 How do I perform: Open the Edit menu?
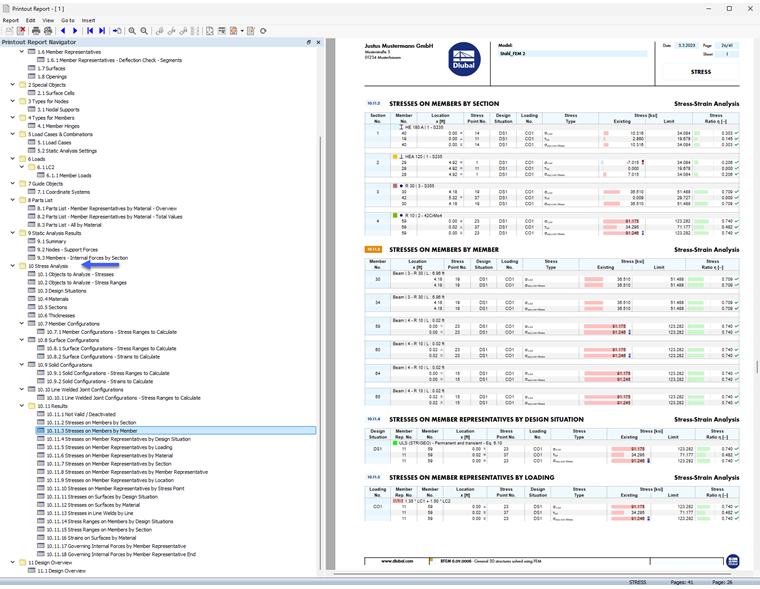point(31,20)
